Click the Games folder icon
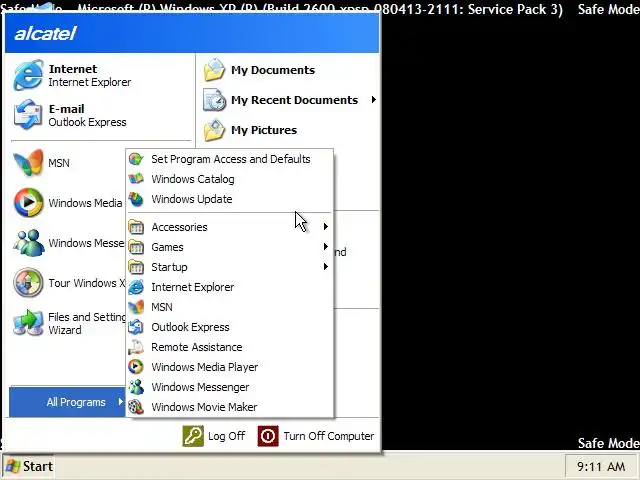The height and width of the screenshot is (480, 640). 136,247
